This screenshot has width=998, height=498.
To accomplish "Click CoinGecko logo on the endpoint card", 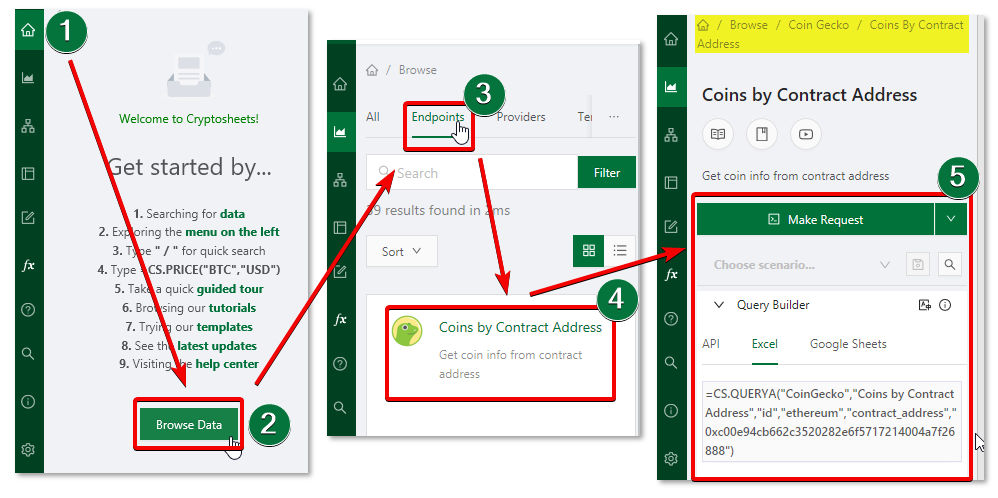I will [x=407, y=331].
